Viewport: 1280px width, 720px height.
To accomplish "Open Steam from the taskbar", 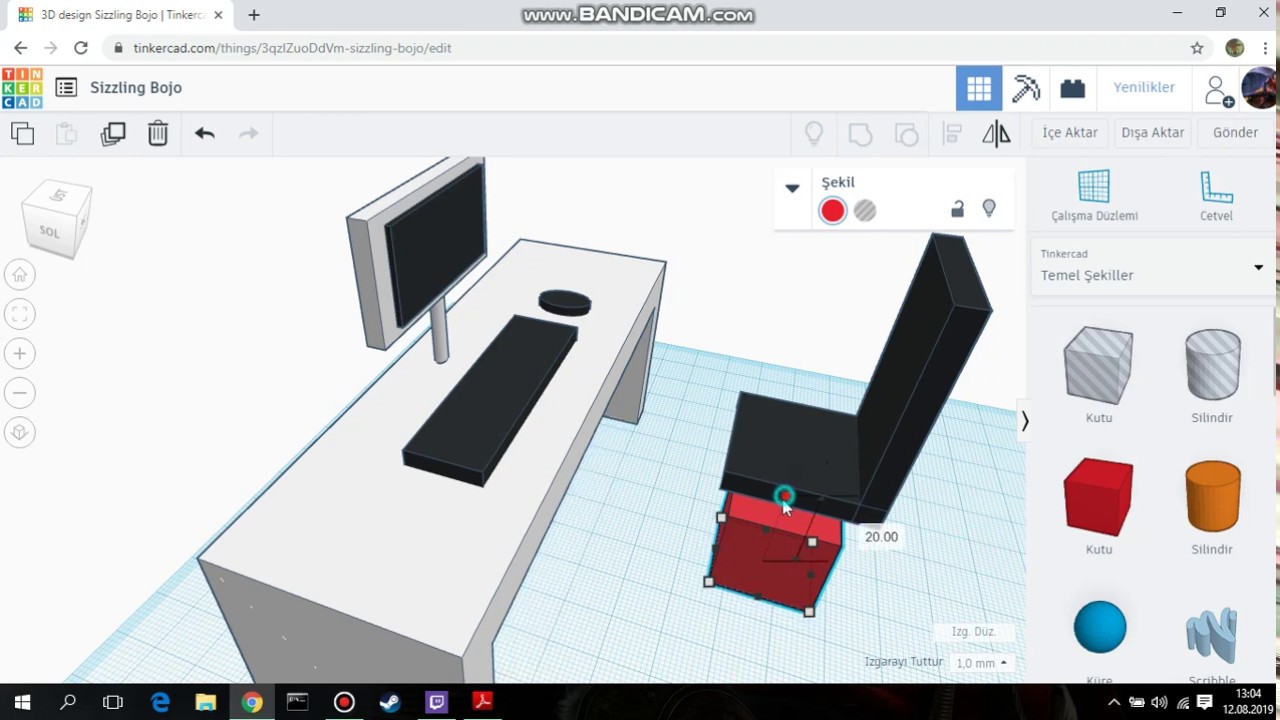I will pyautogui.click(x=390, y=702).
